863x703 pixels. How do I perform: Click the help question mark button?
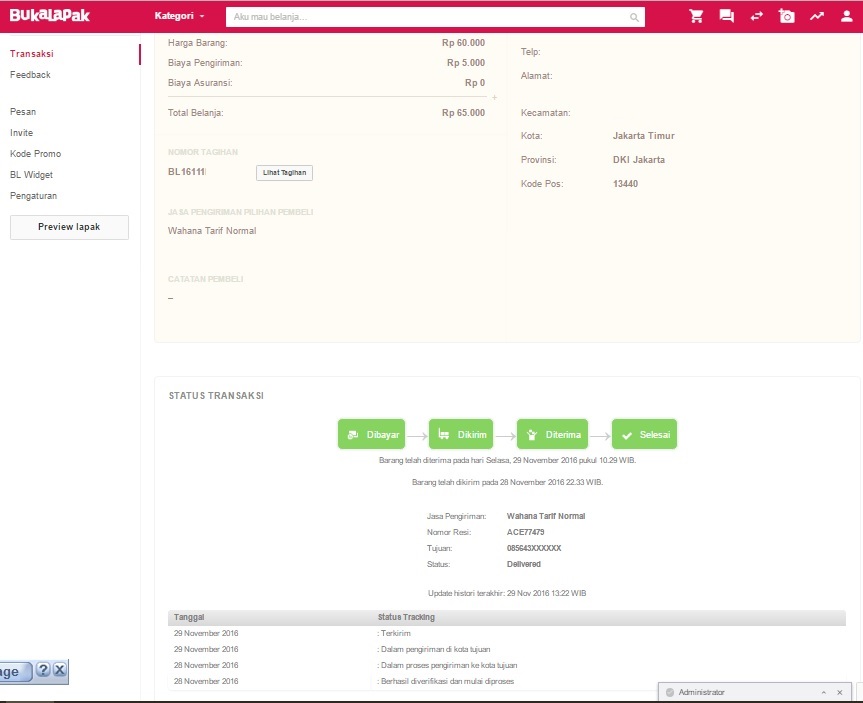point(43,671)
